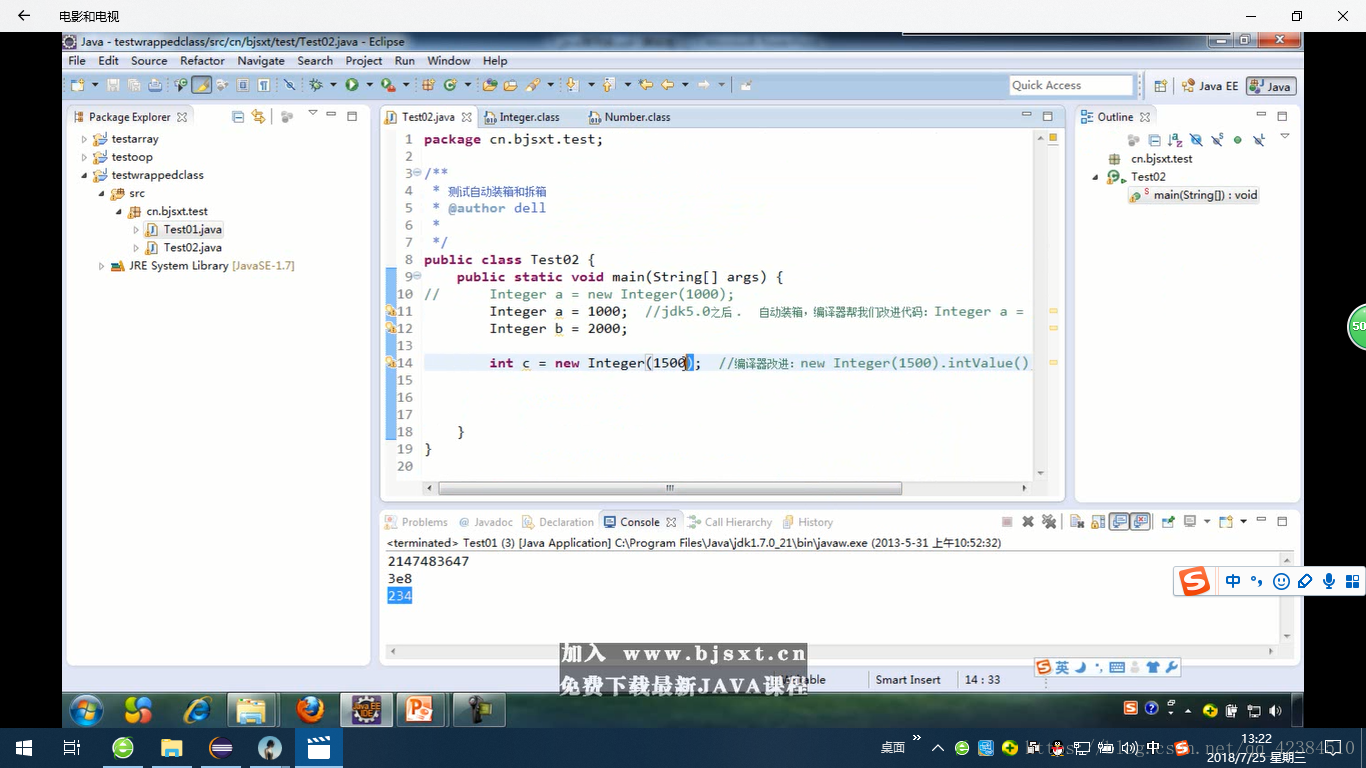Click Last Edit Location icon

[645, 85]
